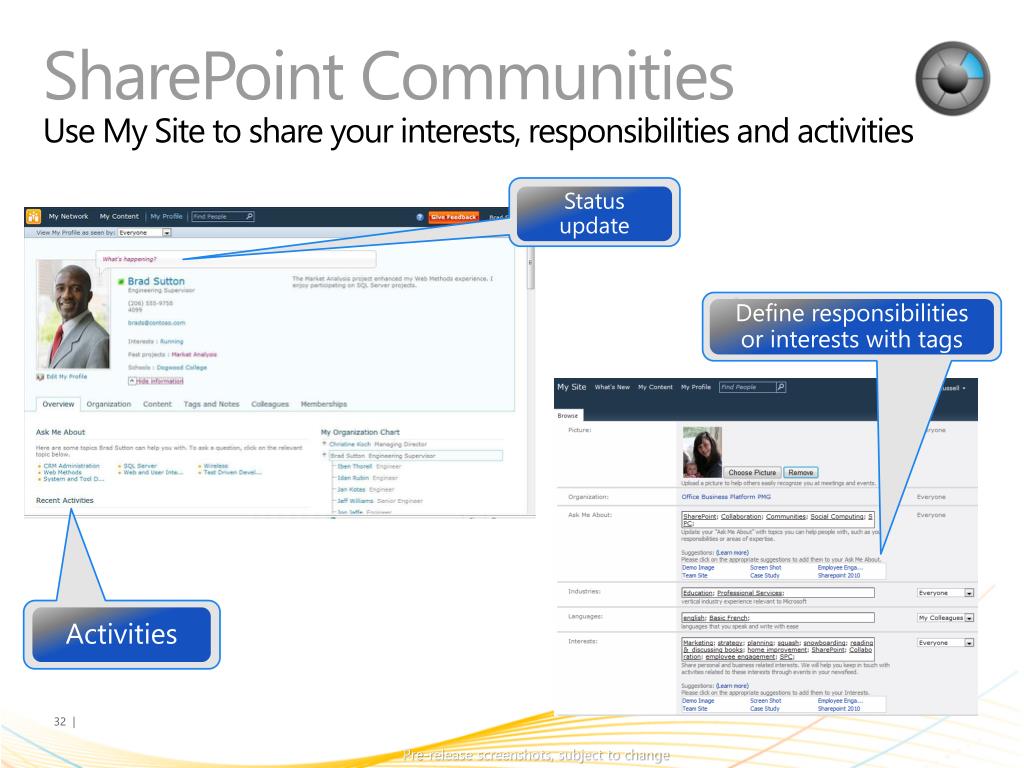Open What's New in My Site header
The width and height of the screenshot is (1024, 768).
[x=612, y=387]
